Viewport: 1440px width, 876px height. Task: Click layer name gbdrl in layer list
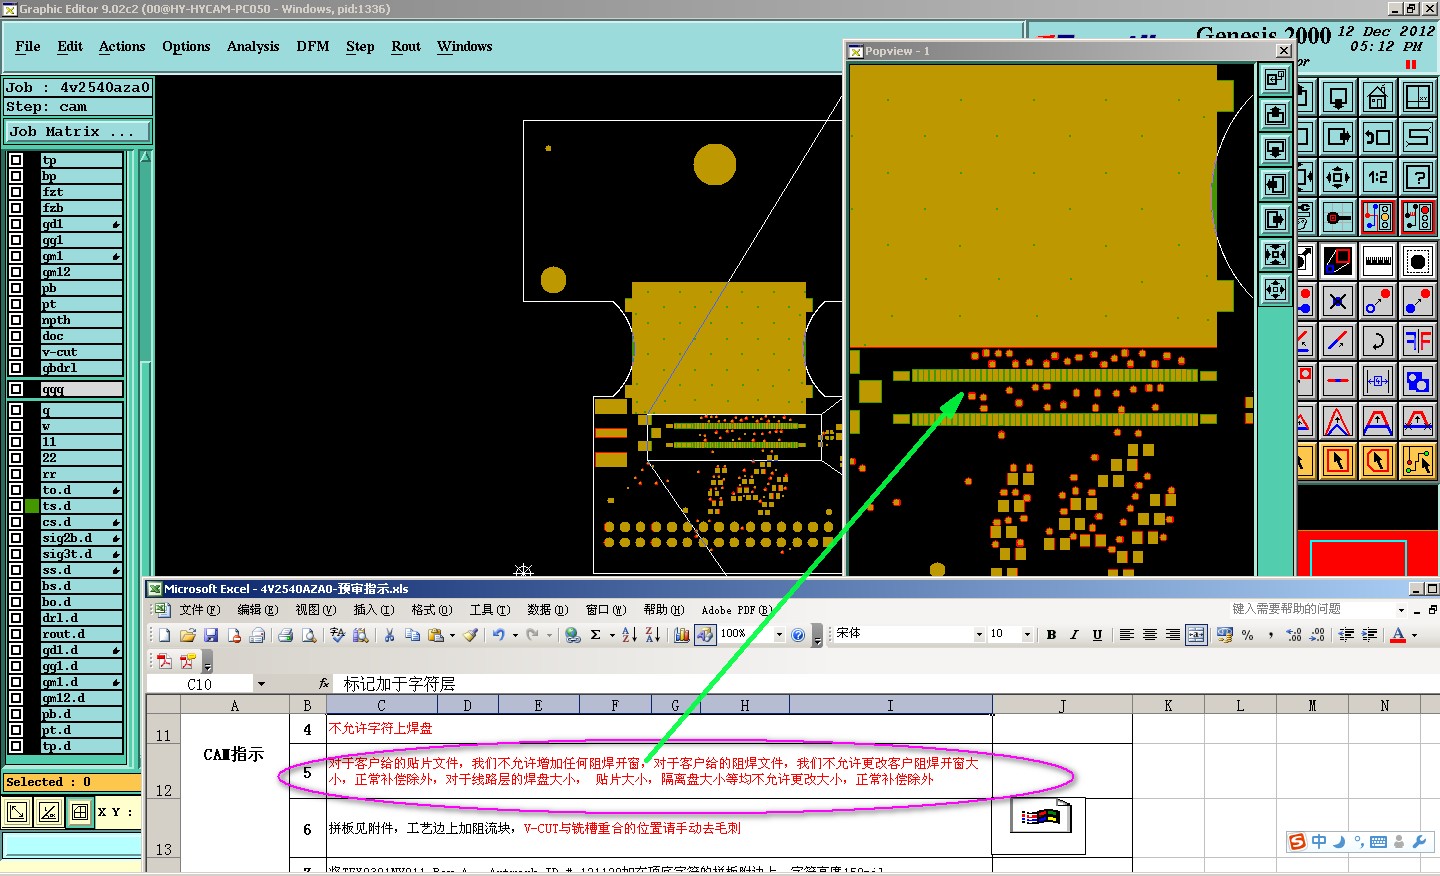81,368
